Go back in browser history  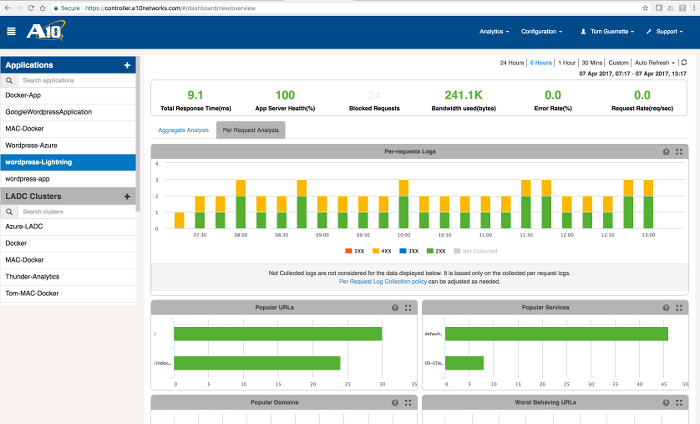pos(8,8)
